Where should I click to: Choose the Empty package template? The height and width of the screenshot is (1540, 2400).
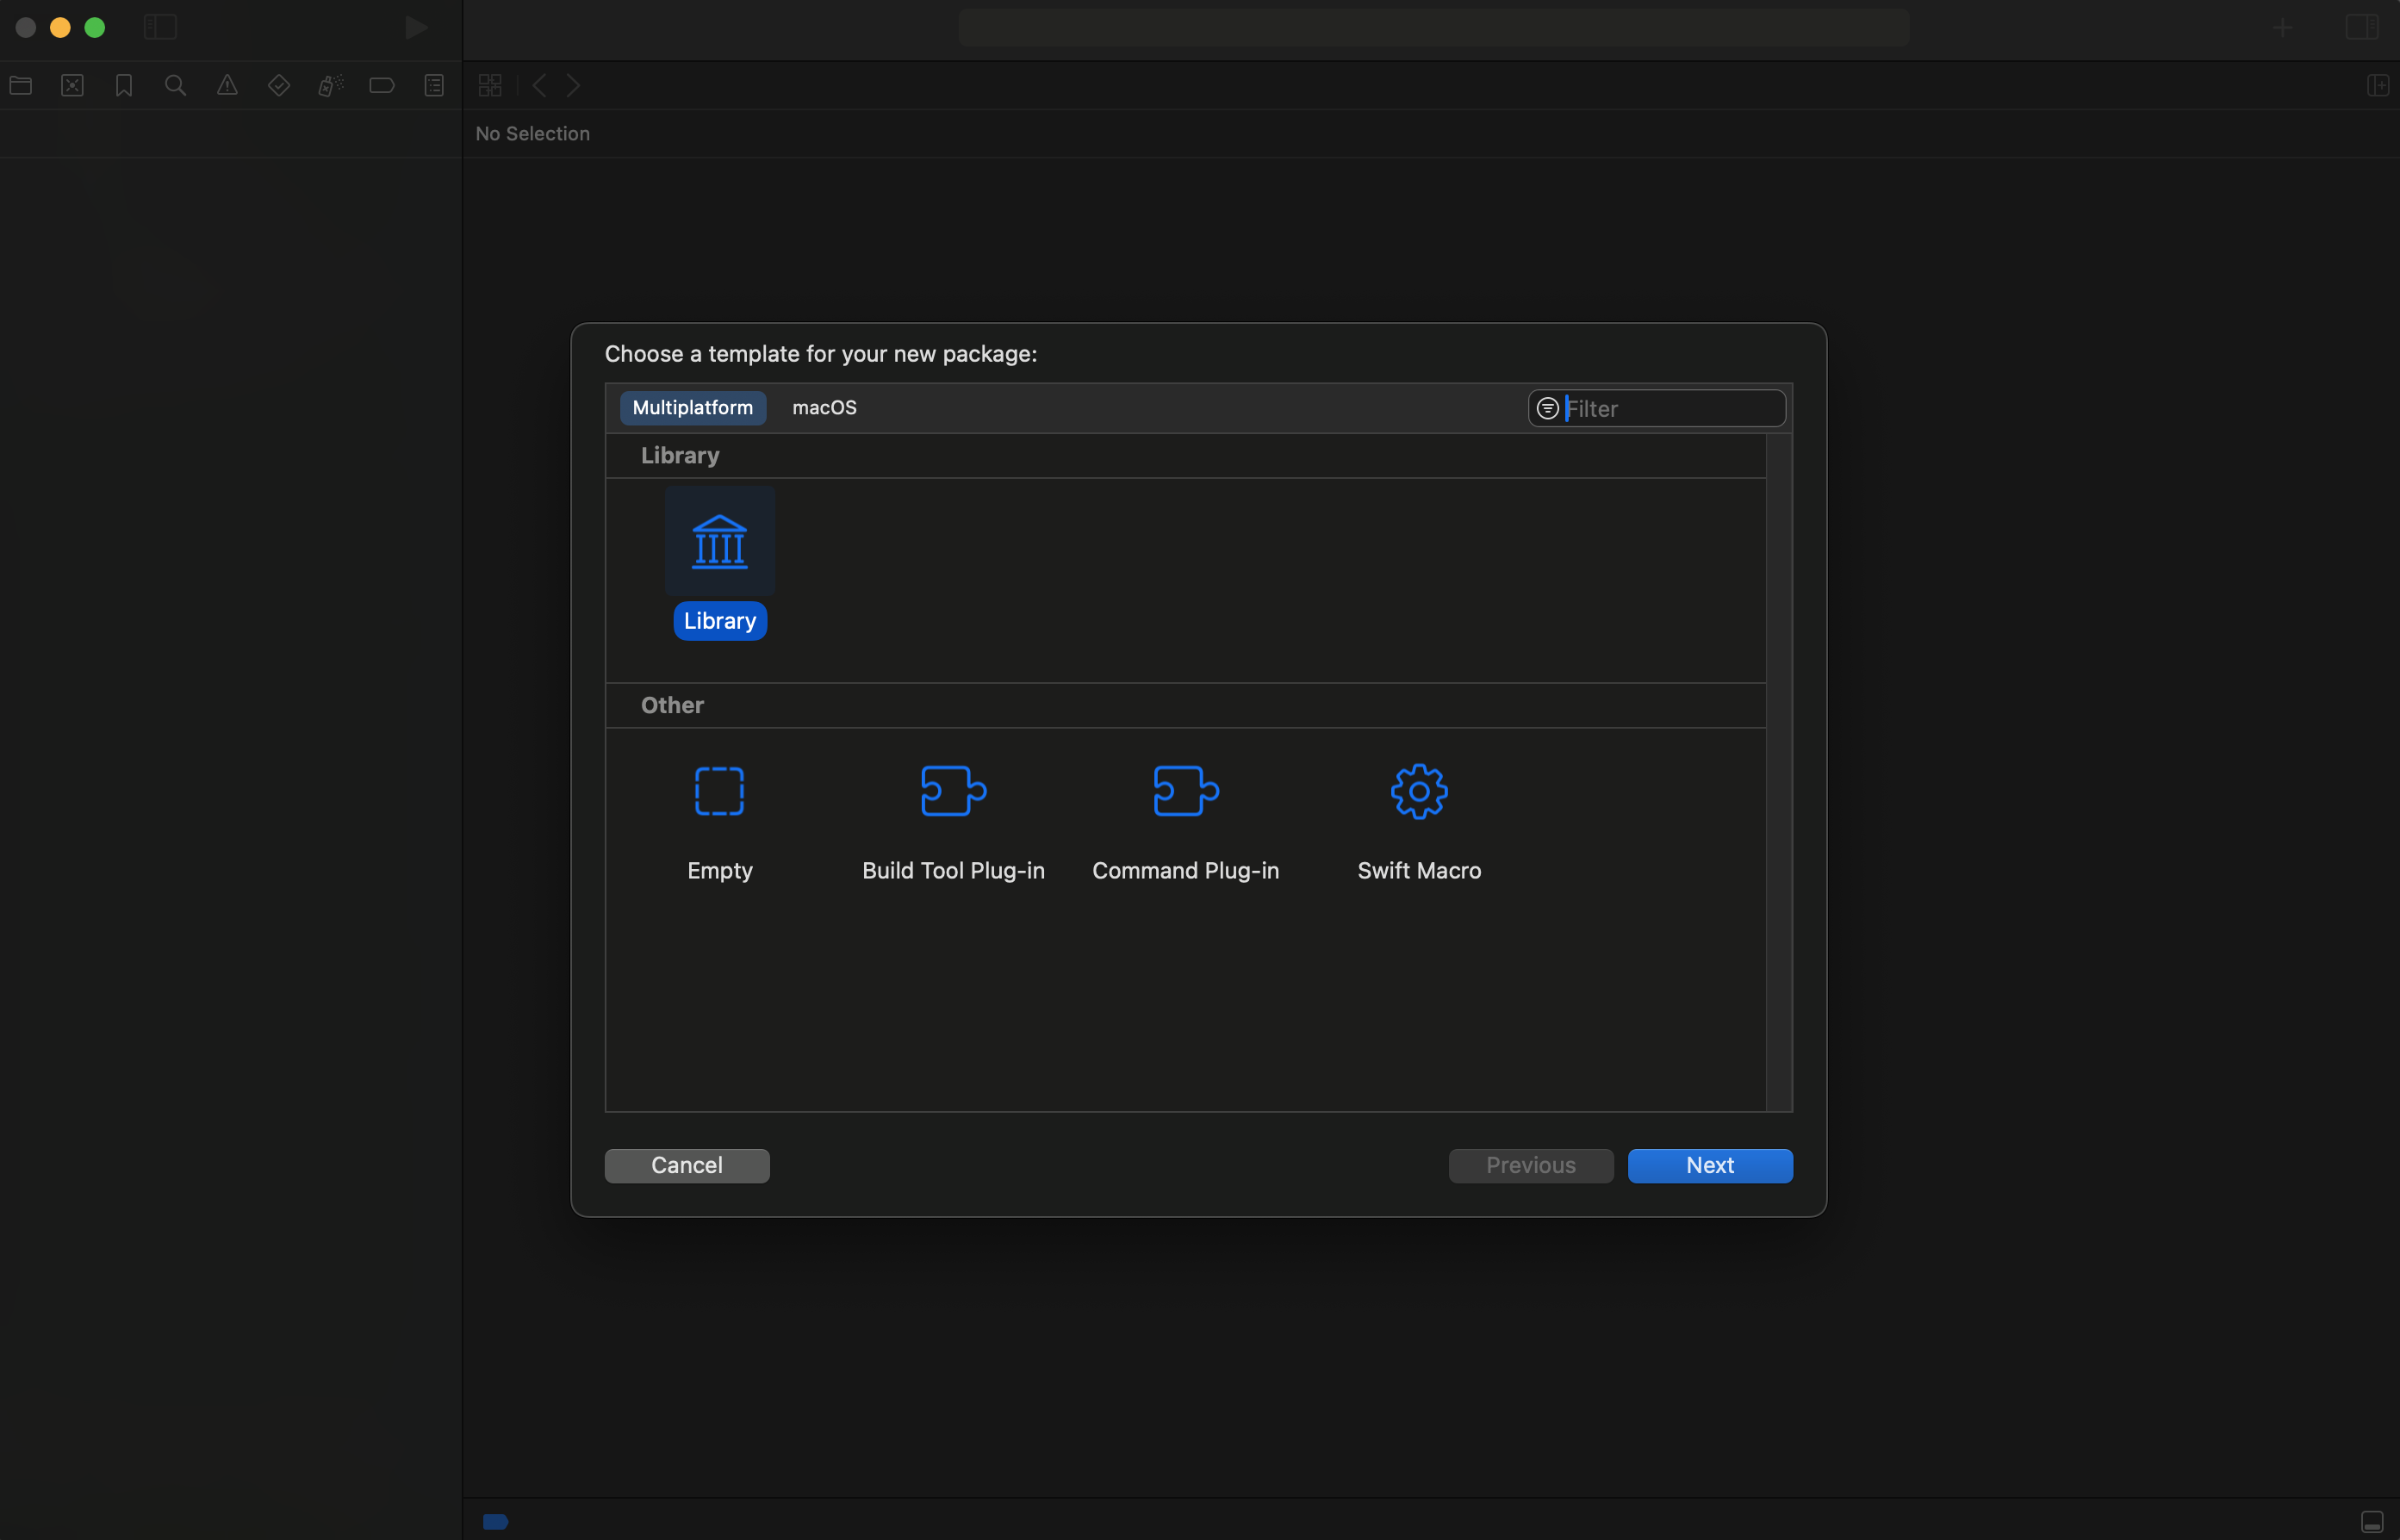(x=719, y=791)
